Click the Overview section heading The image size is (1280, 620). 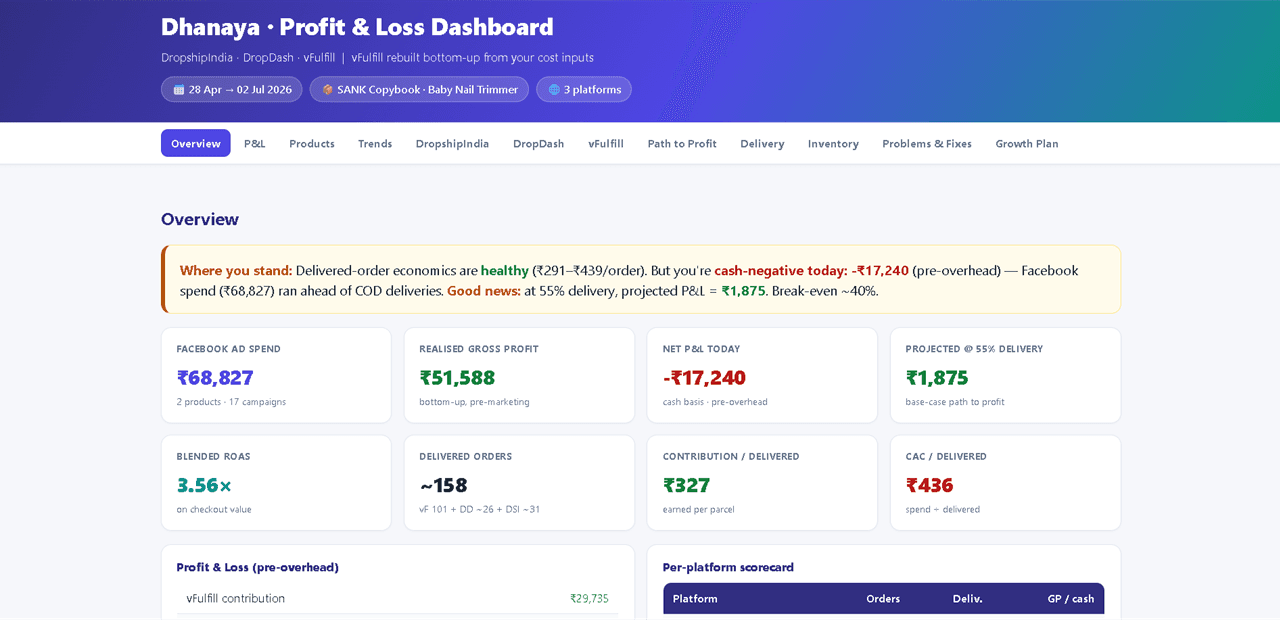[200, 219]
